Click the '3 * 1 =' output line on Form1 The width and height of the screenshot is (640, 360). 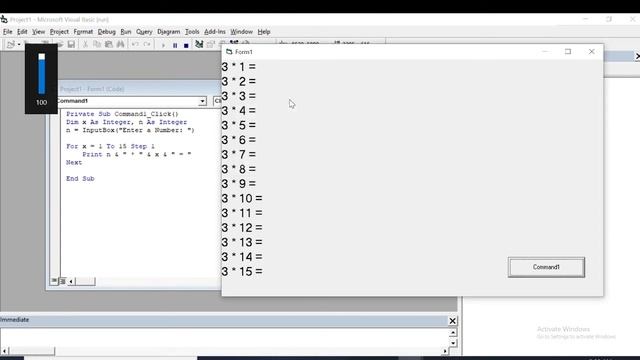[238, 67]
